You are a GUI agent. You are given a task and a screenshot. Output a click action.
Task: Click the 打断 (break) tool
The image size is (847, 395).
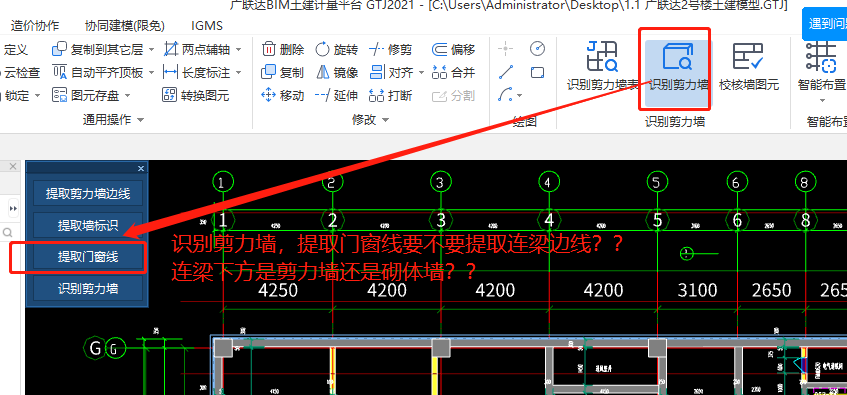(391, 96)
